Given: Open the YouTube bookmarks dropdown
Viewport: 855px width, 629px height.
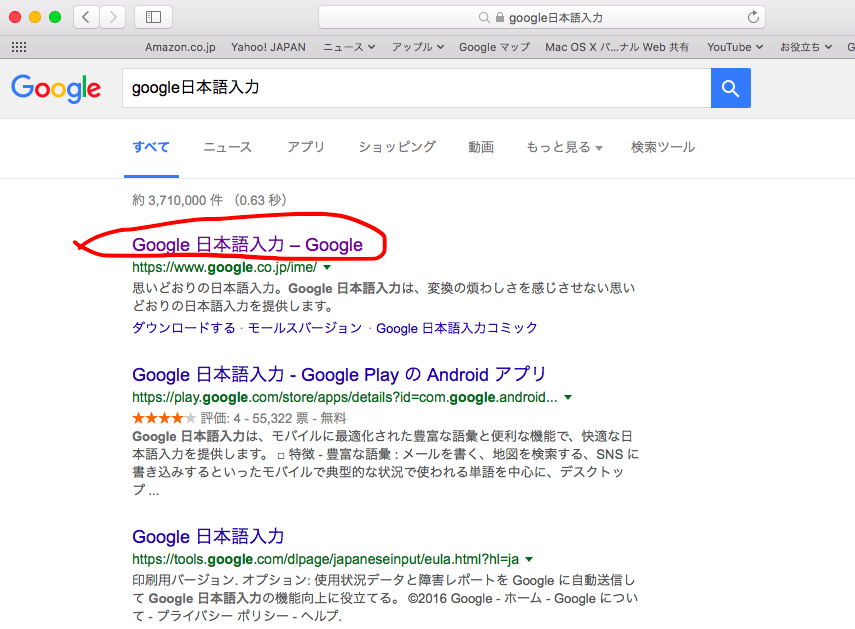Looking at the screenshot, I should 734,47.
